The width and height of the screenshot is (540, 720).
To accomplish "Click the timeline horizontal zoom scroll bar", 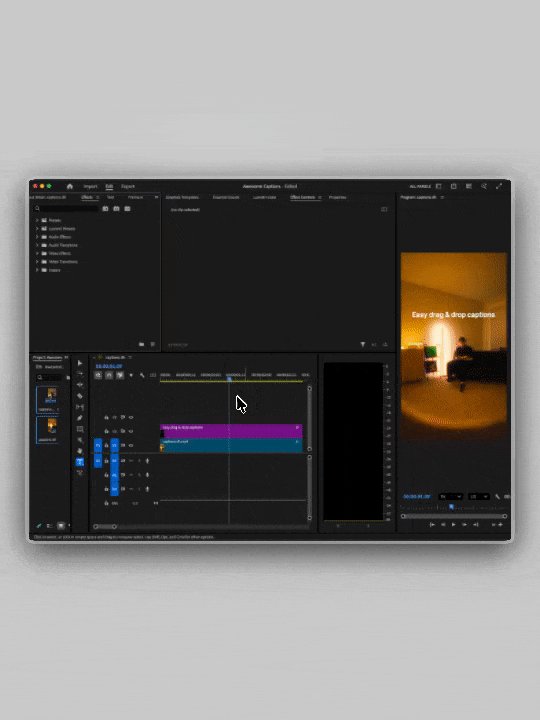I will tap(105, 526).
